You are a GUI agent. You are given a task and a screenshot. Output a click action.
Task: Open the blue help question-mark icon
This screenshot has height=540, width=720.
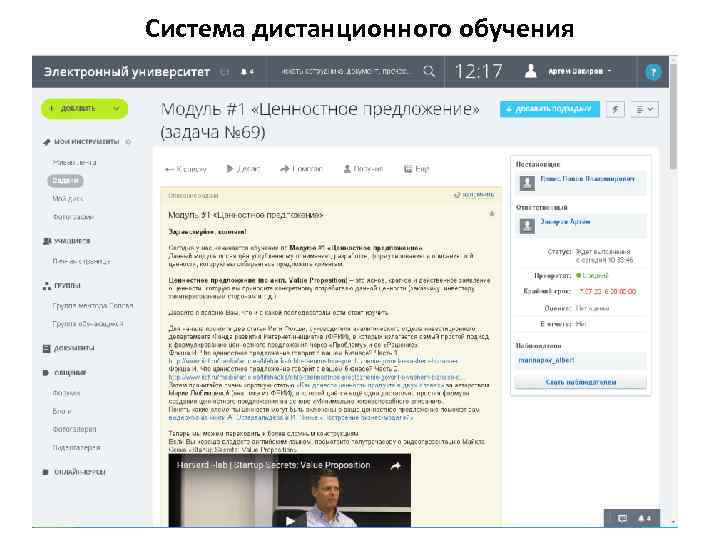653,72
